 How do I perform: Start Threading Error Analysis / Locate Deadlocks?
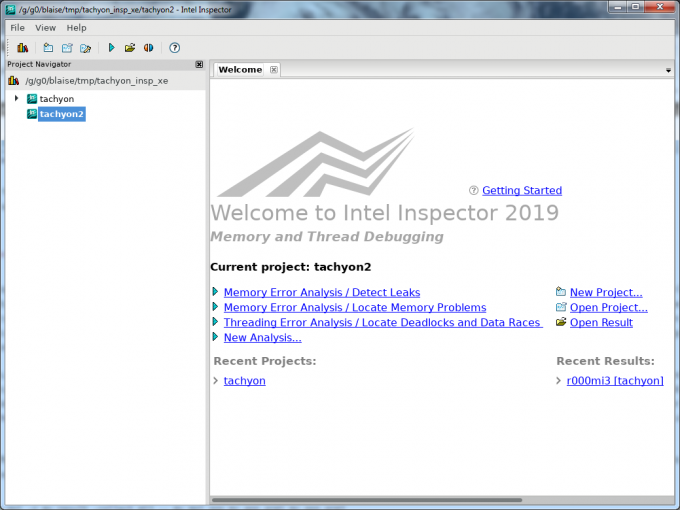coord(383,323)
